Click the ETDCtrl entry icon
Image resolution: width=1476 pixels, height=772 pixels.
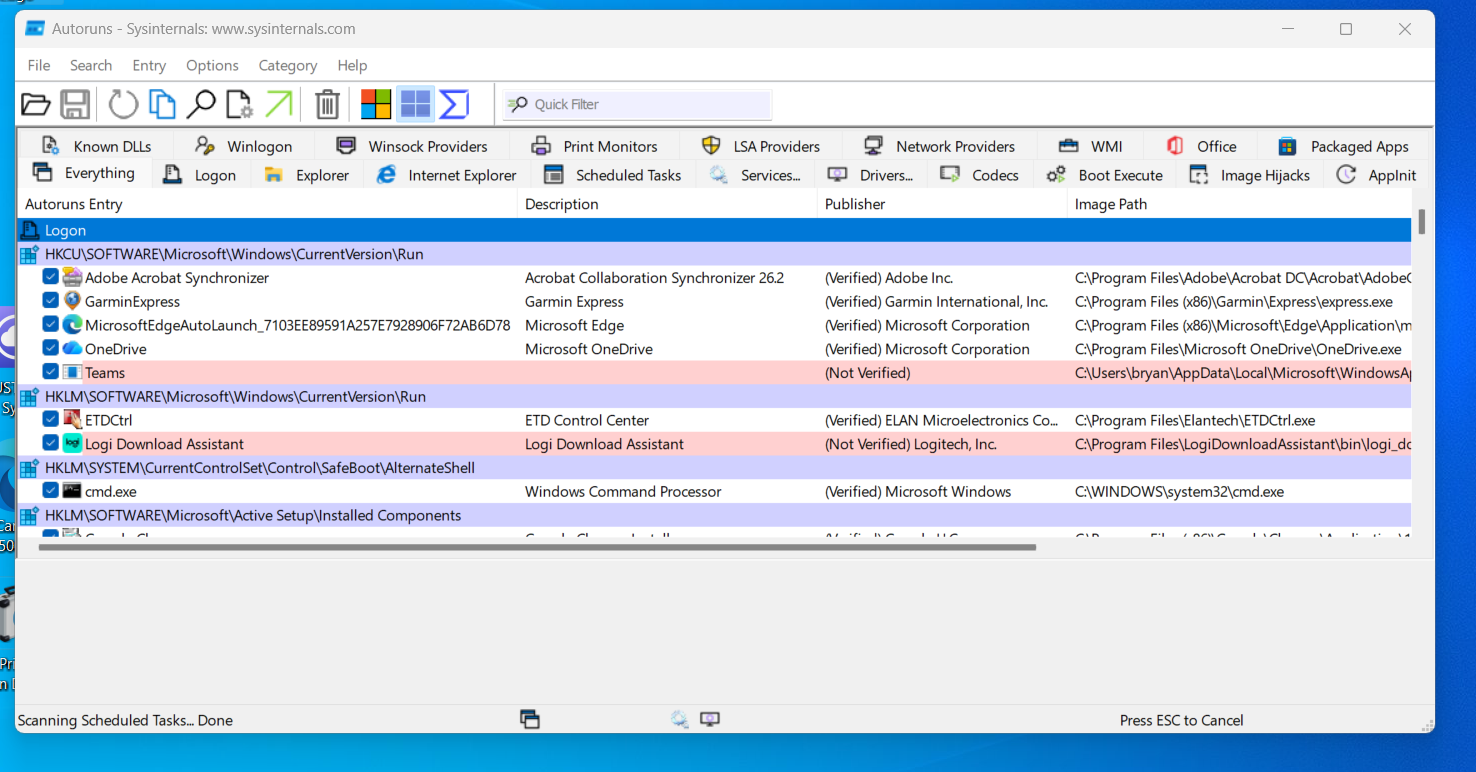pyautogui.click(x=72, y=420)
